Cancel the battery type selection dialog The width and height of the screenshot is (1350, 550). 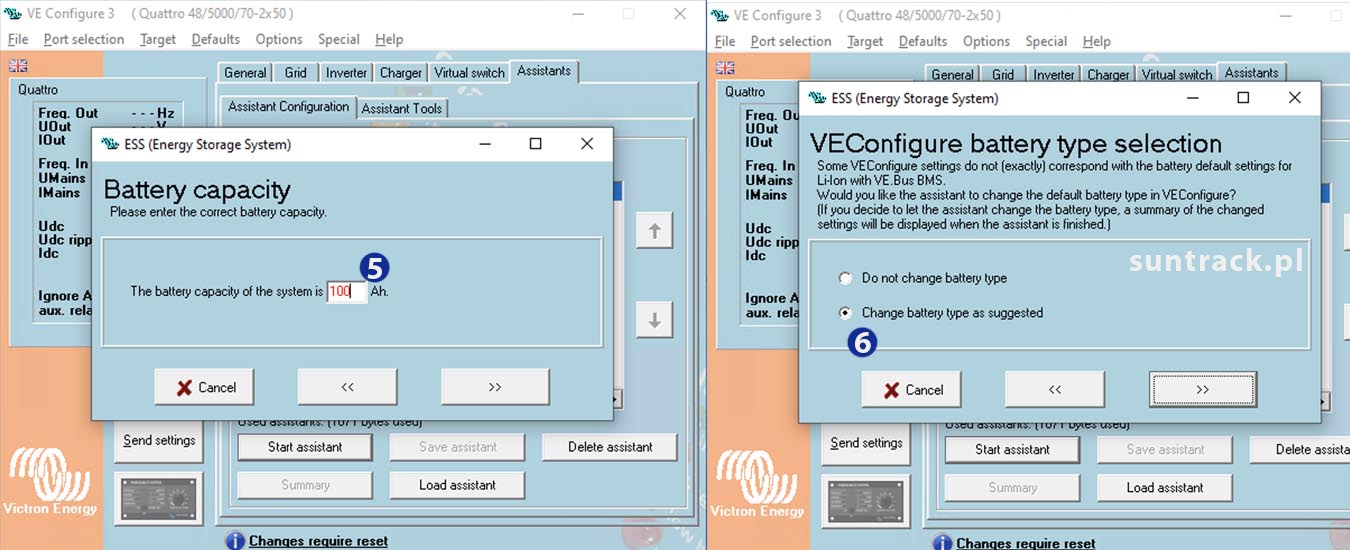tap(912, 389)
